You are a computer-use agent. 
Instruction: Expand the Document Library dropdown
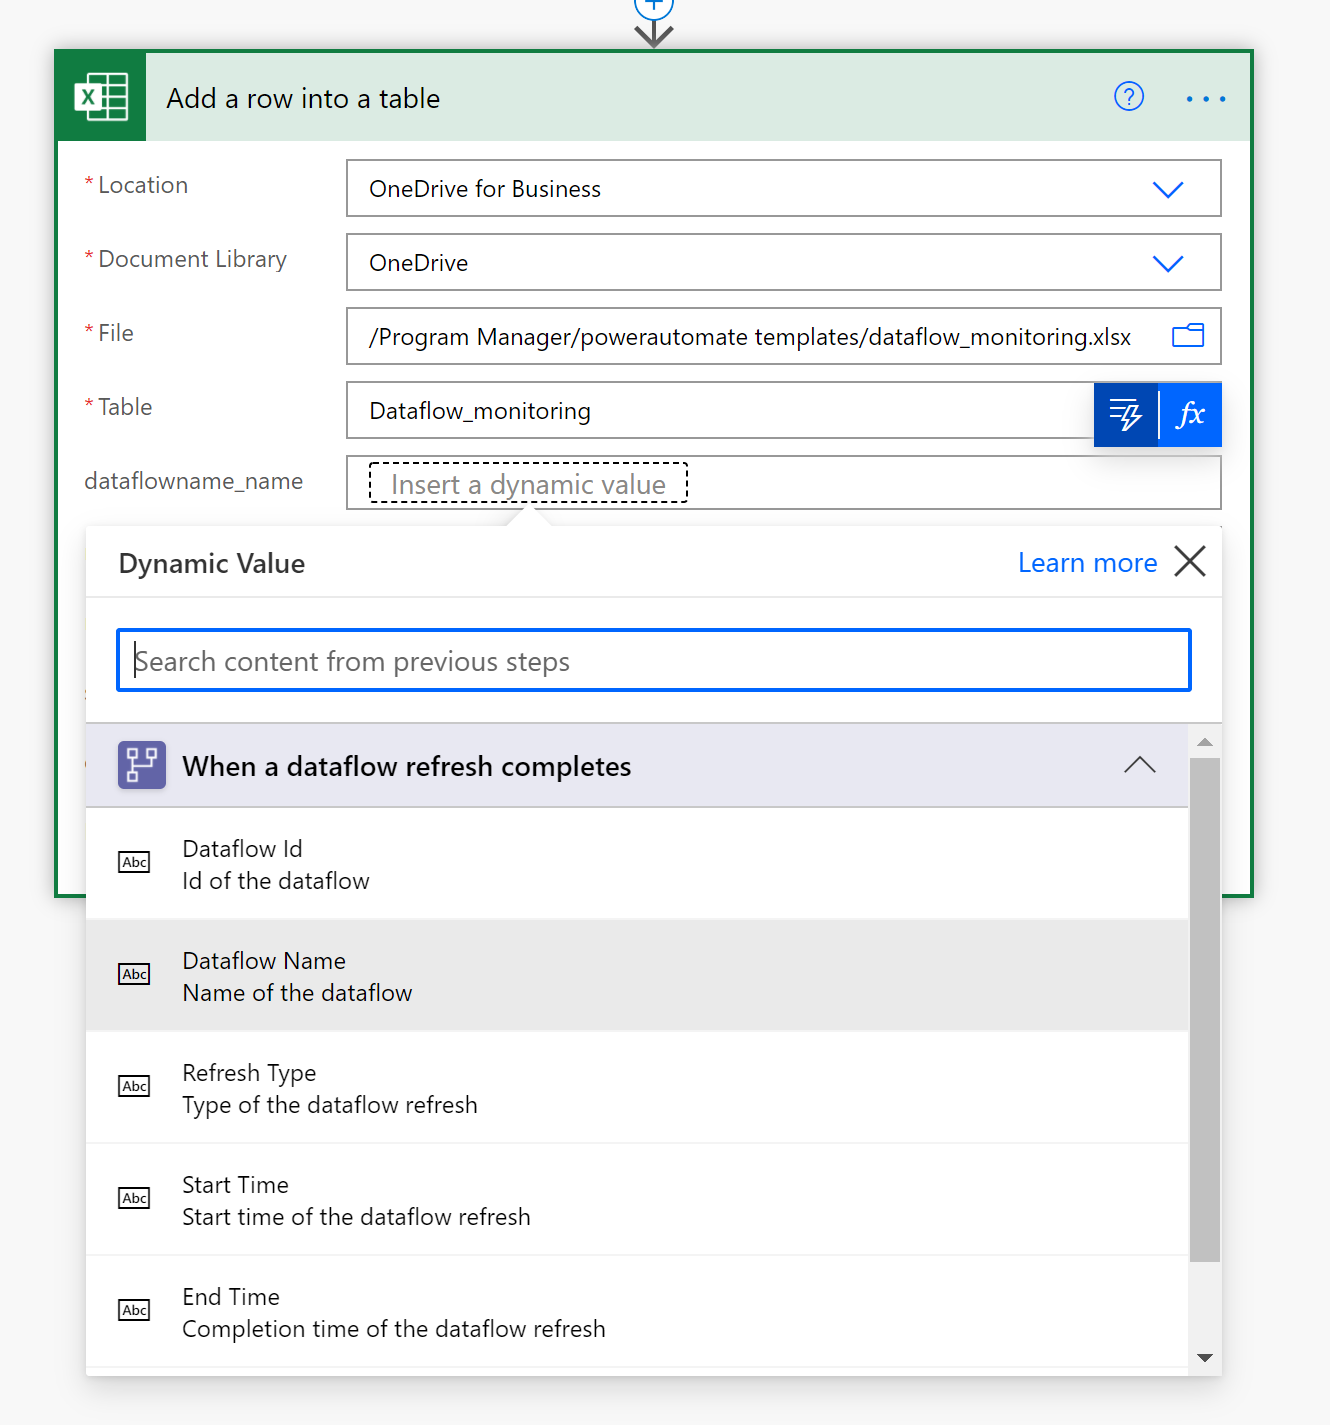[1168, 263]
